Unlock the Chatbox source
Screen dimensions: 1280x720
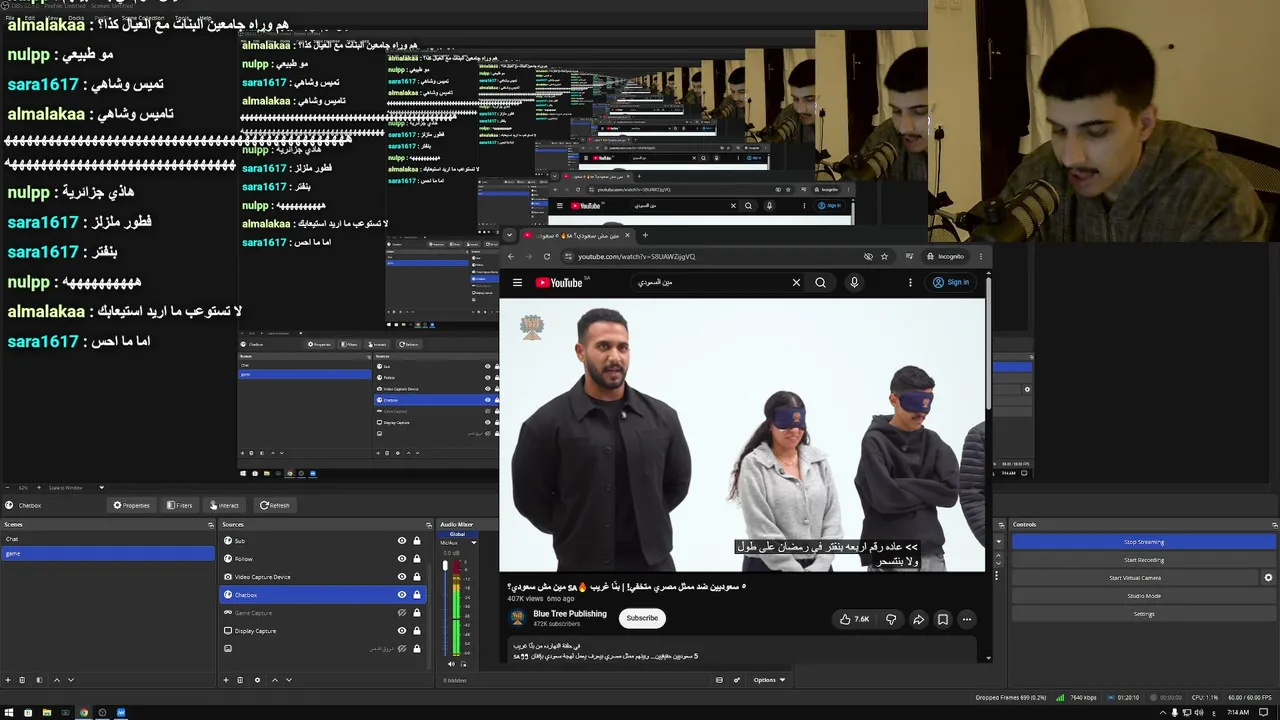(x=417, y=595)
